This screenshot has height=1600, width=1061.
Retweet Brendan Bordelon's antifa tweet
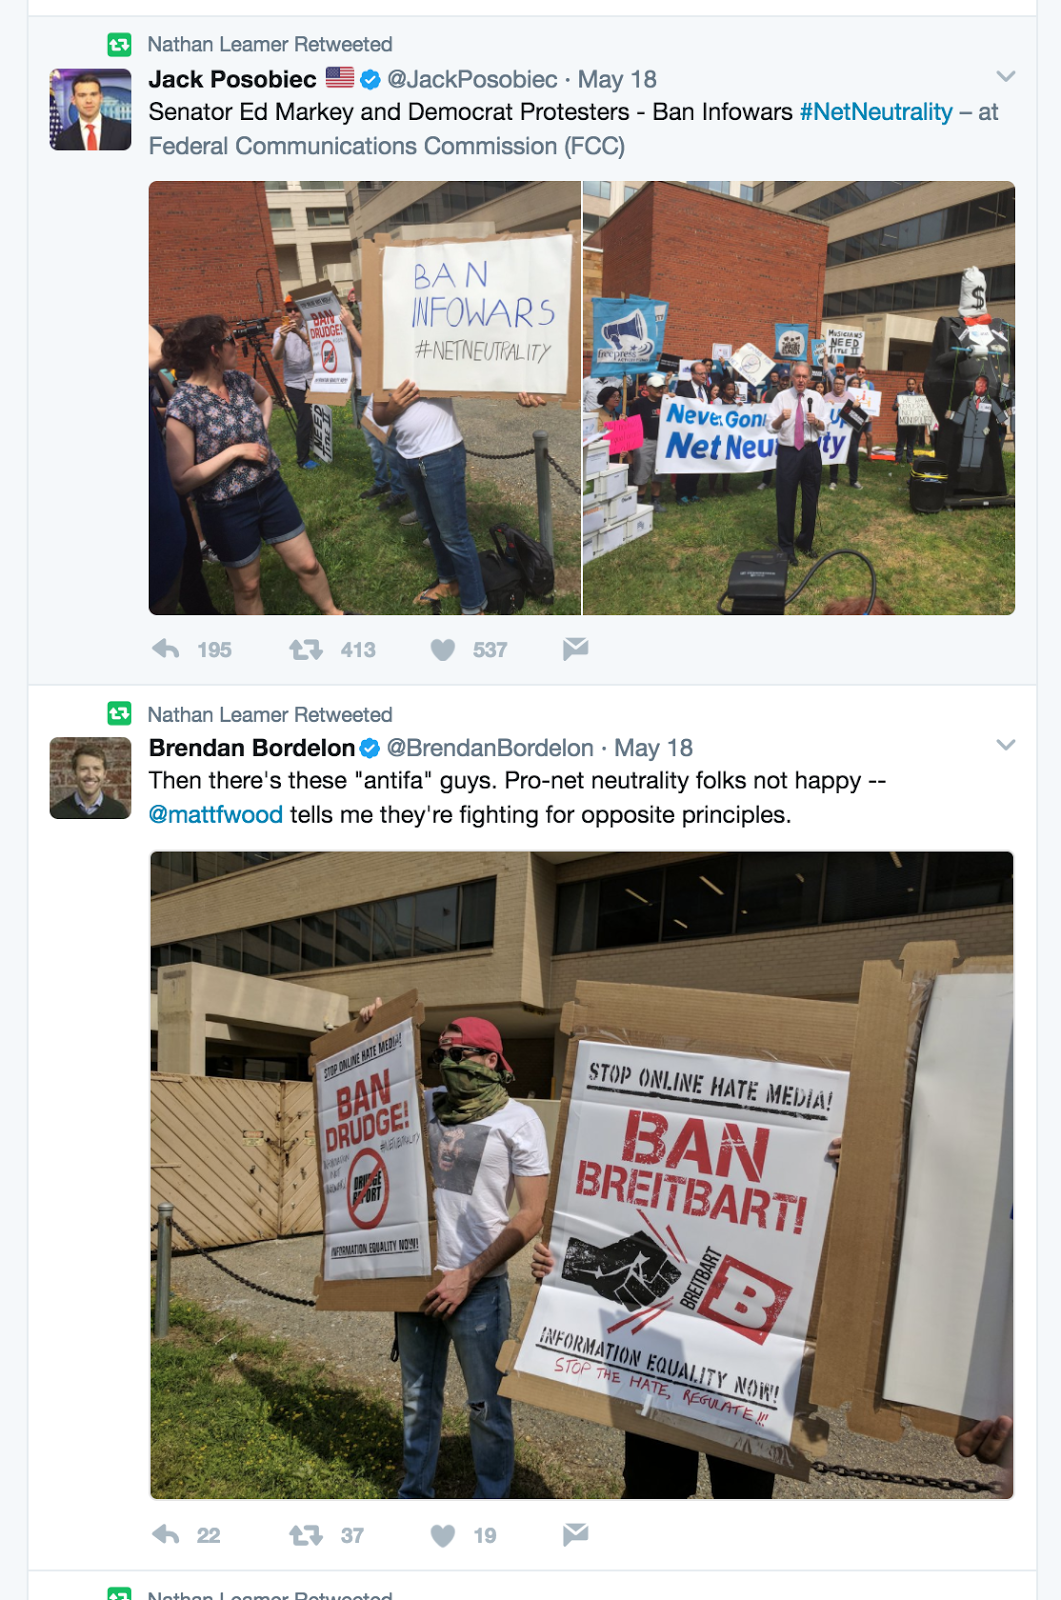coord(306,1535)
